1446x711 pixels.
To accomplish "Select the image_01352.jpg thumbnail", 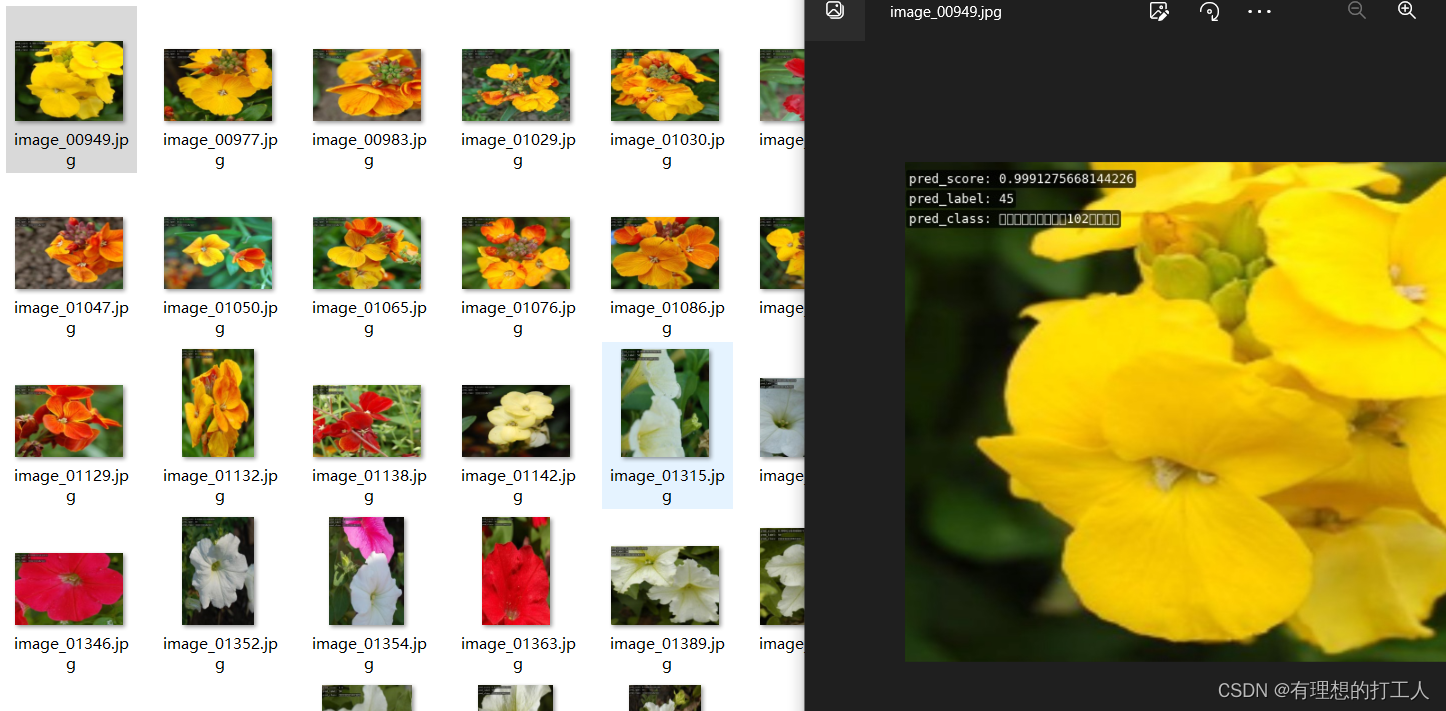I will point(218,571).
